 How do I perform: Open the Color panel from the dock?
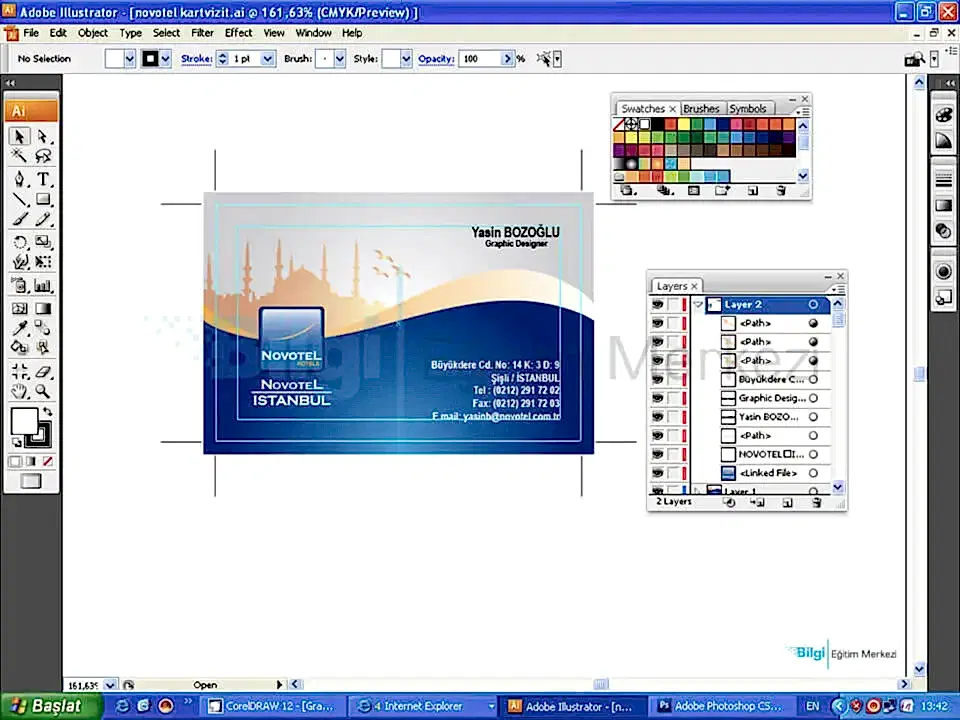coord(943,115)
